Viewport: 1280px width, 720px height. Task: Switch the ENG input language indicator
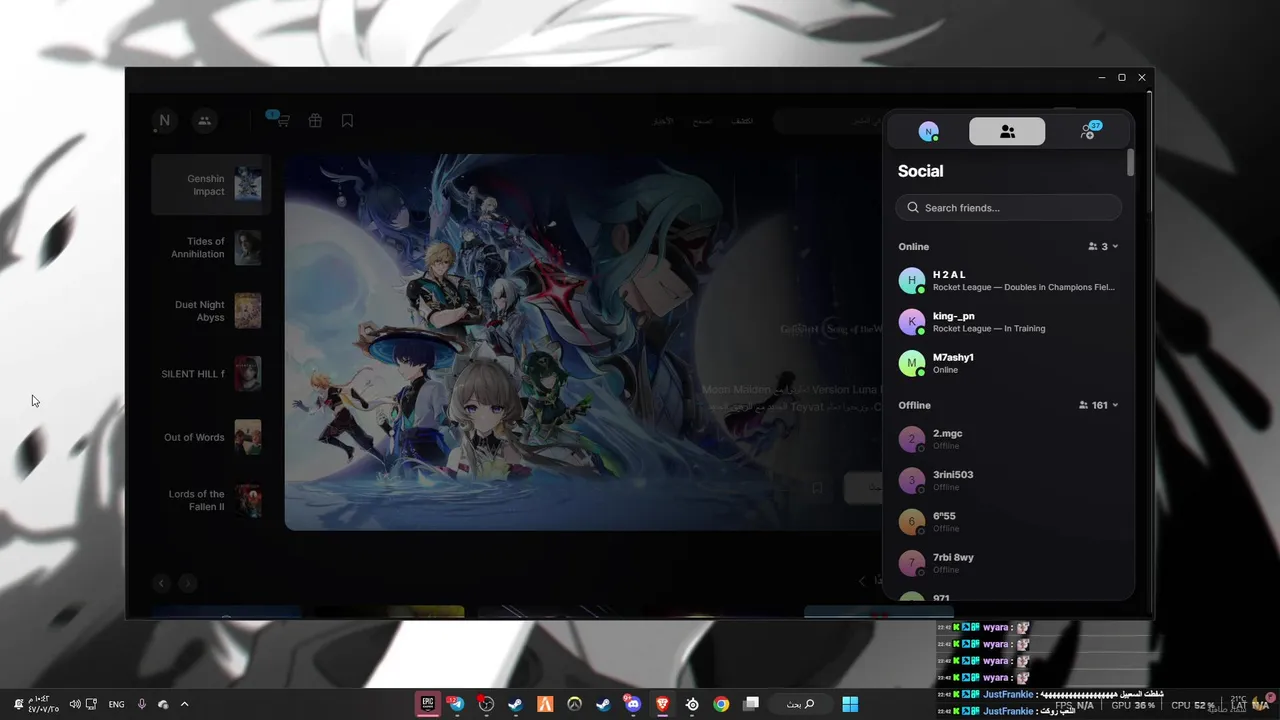tap(116, 704)
